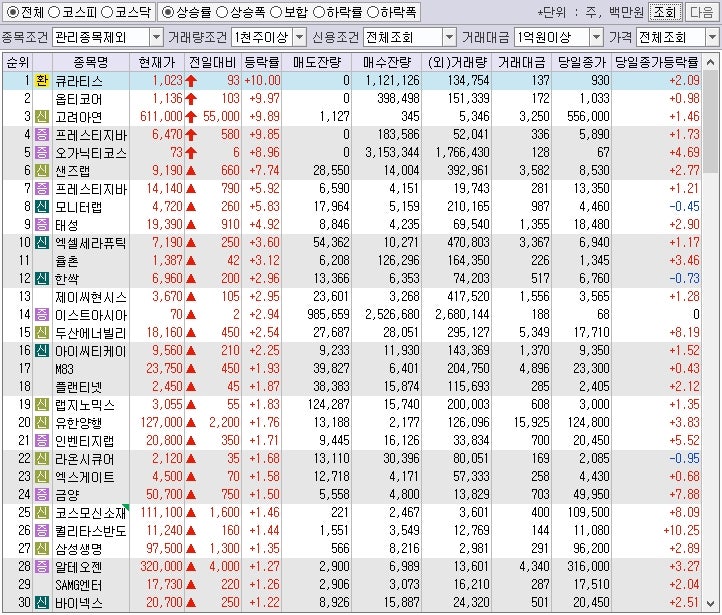This screenshot has width=722, height=615.
Task: Open the 종목조건 관리종목제외 dropdown
Action: pyautogui.click(x=157, y=37)
